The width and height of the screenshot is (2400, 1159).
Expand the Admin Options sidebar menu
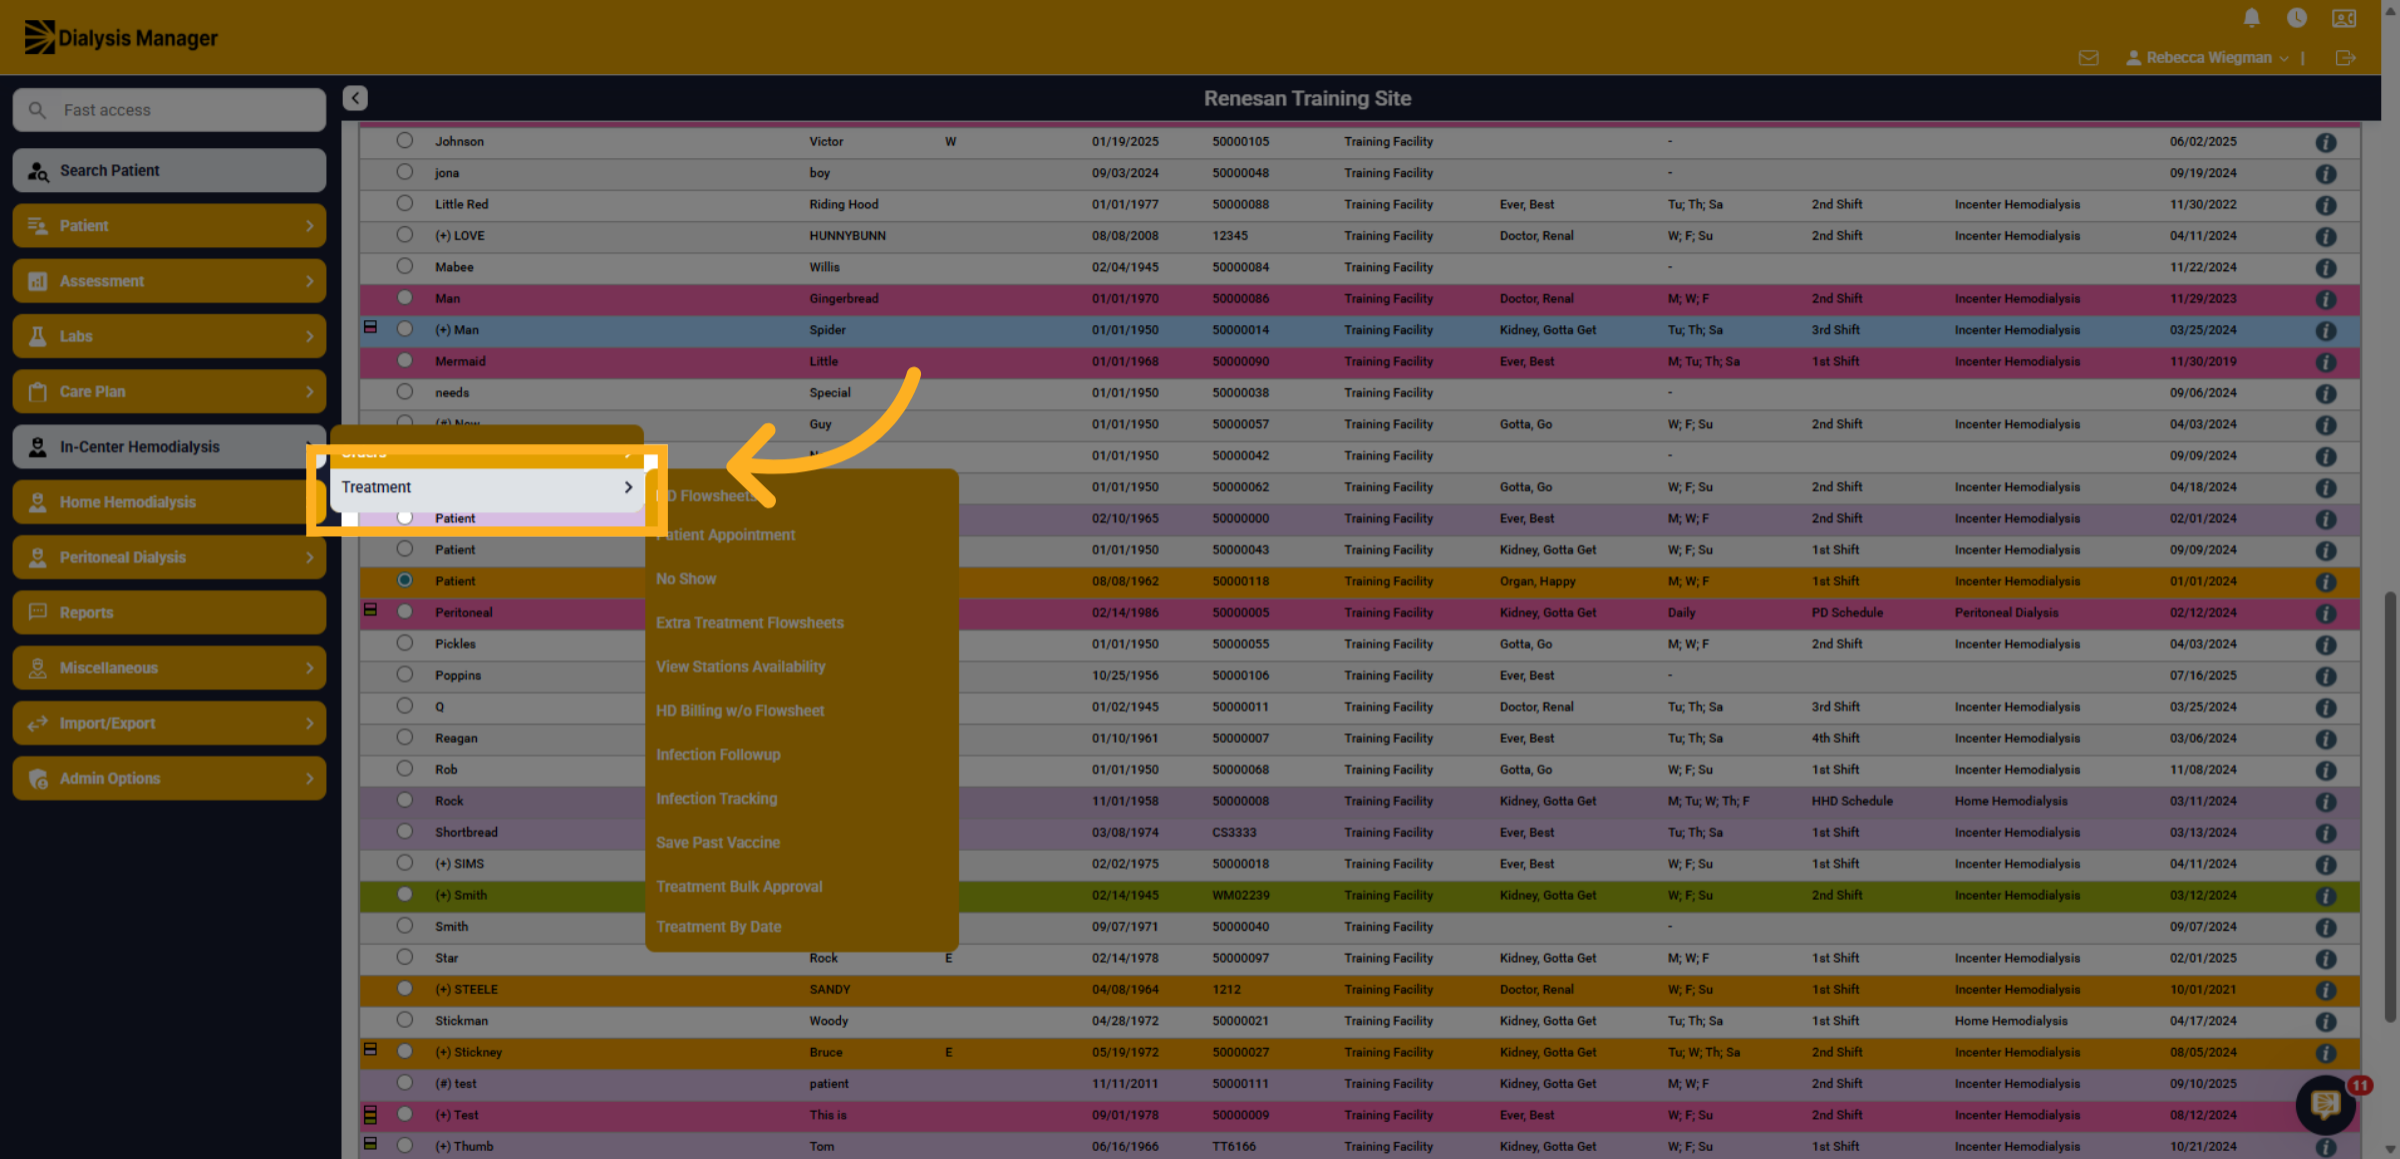pyautogui.click(x=169, y=779)
